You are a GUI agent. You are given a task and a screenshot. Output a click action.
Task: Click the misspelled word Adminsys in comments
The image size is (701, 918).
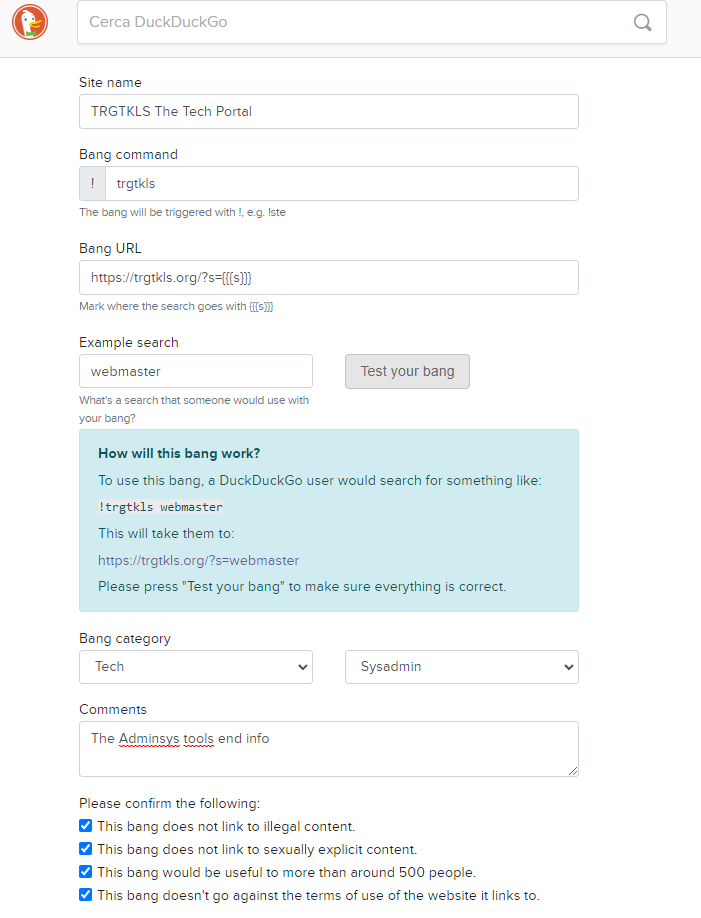pyautogui.click(x=149, y=739)
